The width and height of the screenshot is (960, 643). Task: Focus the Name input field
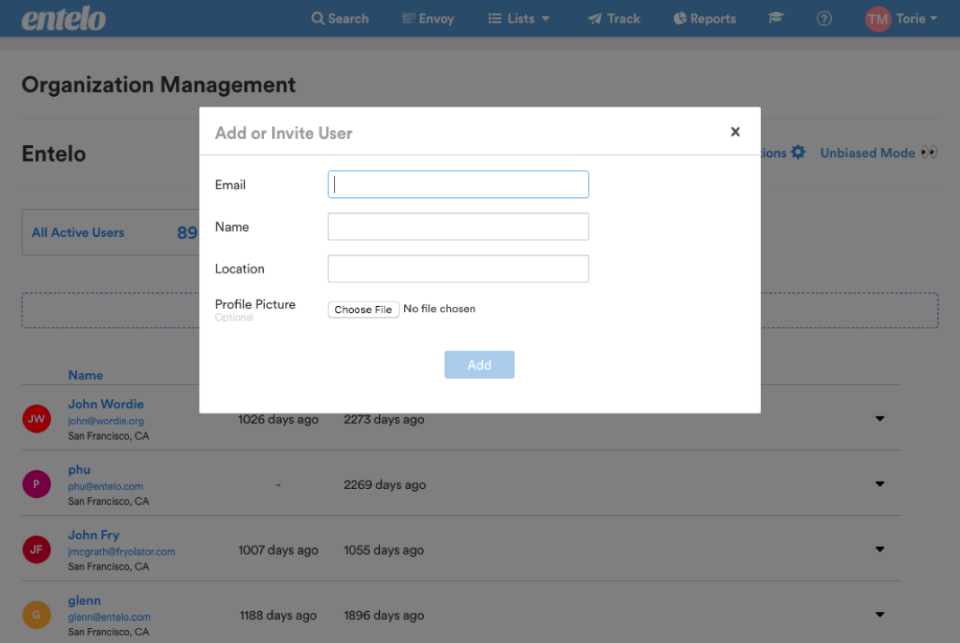pos(458,227)
